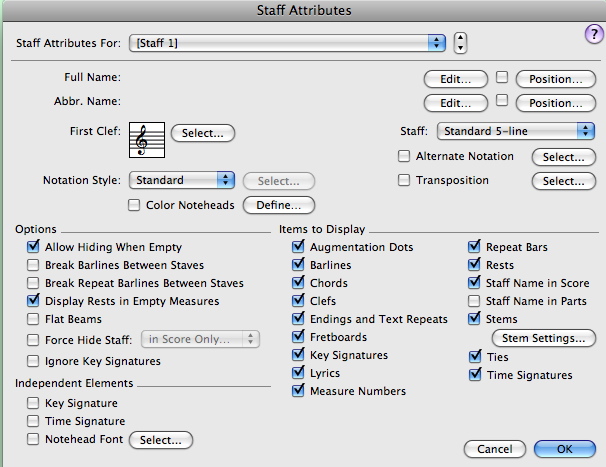
Task: Expand the Notation Style dropdown
Action: pos(182,180)
